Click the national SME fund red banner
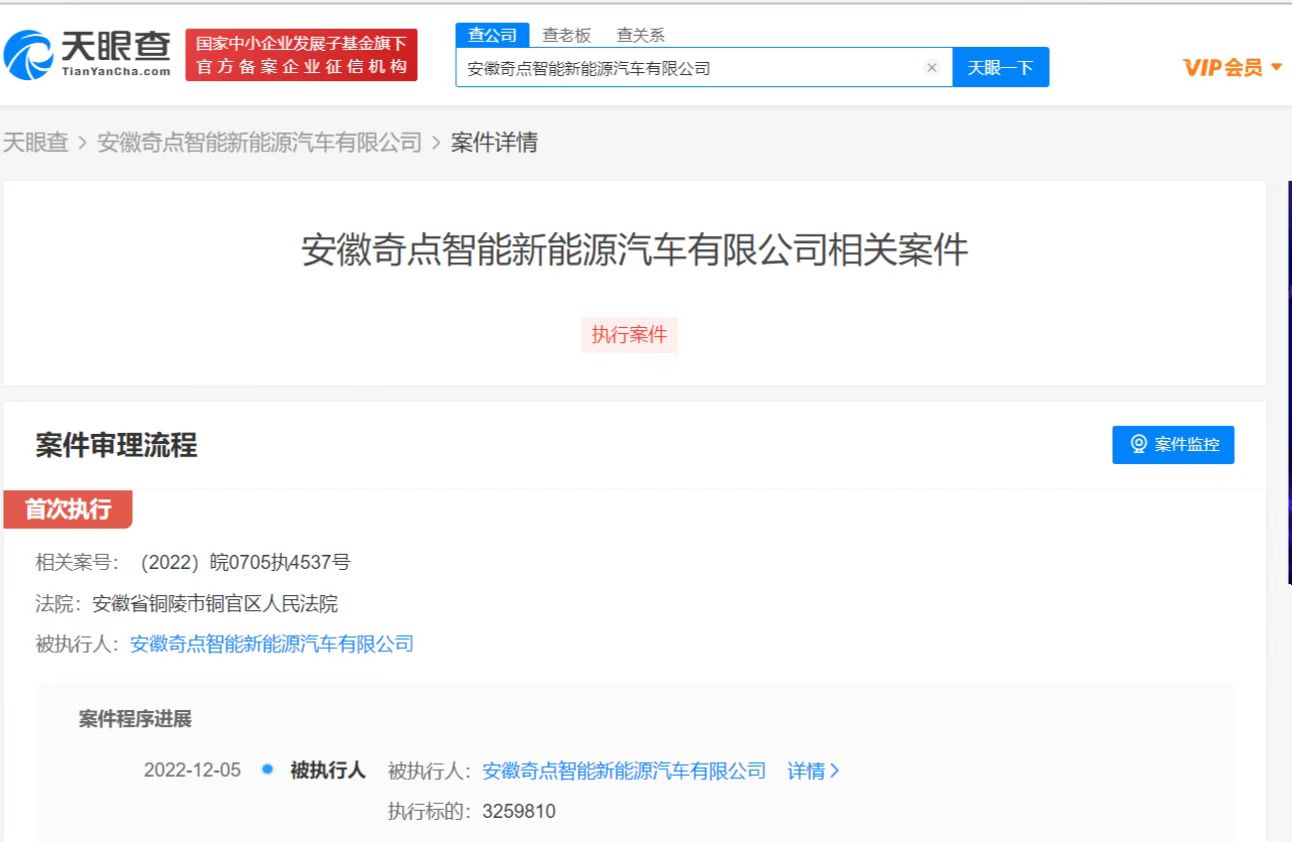The image size is (1292, 842). pos(302,55)
